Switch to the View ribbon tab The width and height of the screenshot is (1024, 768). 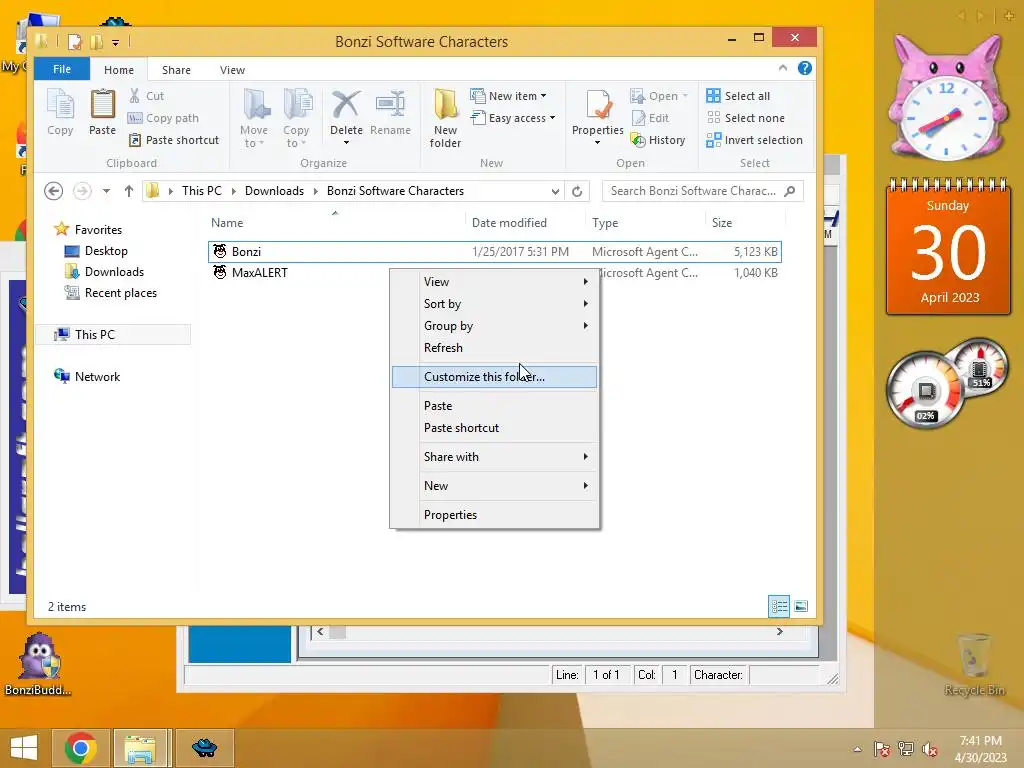coord(232,70)
